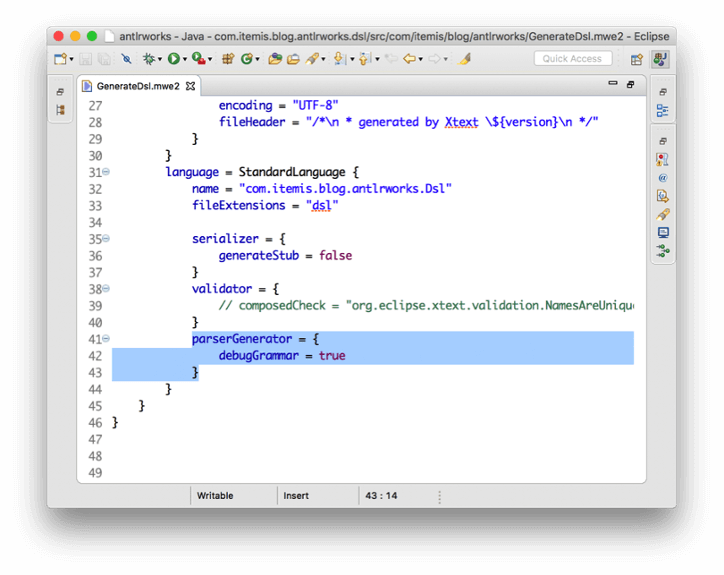Click the "UTF-8" encoding string
724x575 pixels.
[315, 105]
